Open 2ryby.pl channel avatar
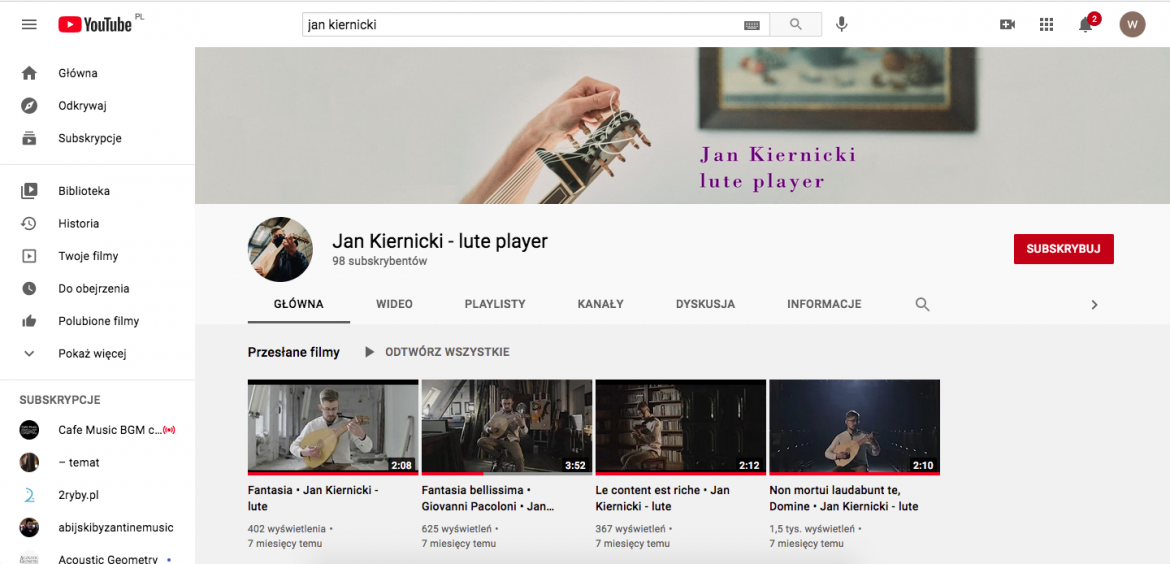 click(29, 495)
